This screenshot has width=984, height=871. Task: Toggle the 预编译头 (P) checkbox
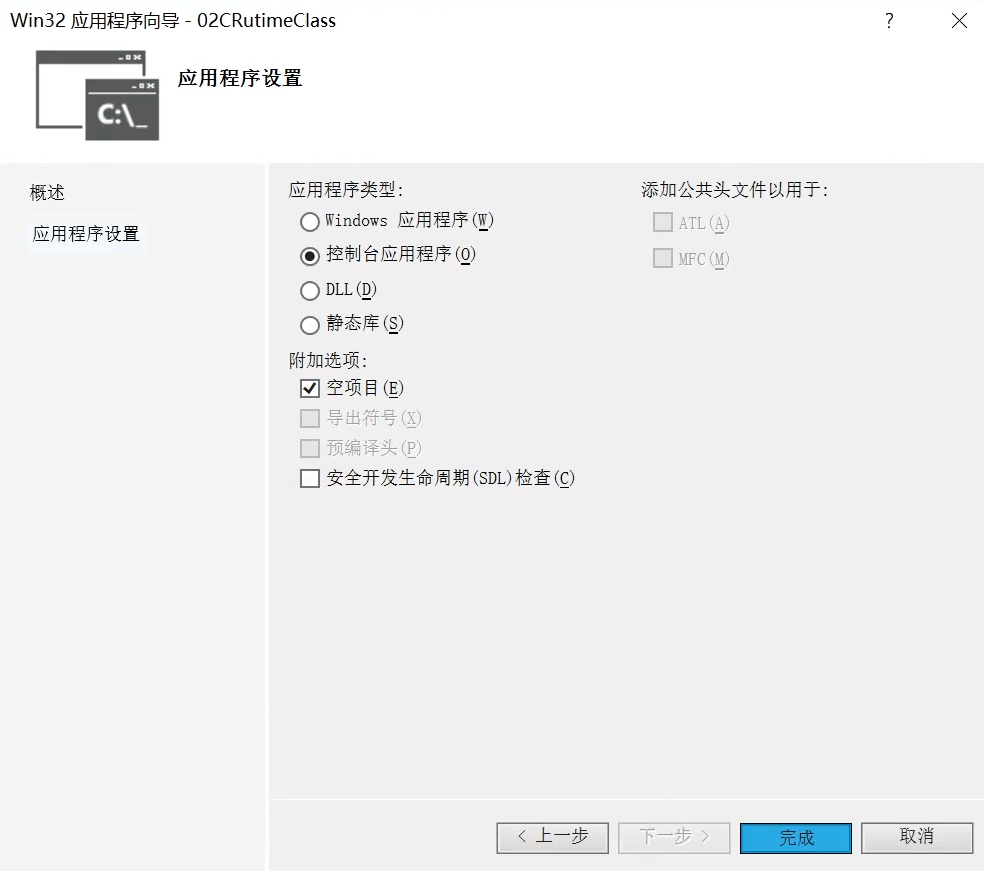tap(309, 449)
